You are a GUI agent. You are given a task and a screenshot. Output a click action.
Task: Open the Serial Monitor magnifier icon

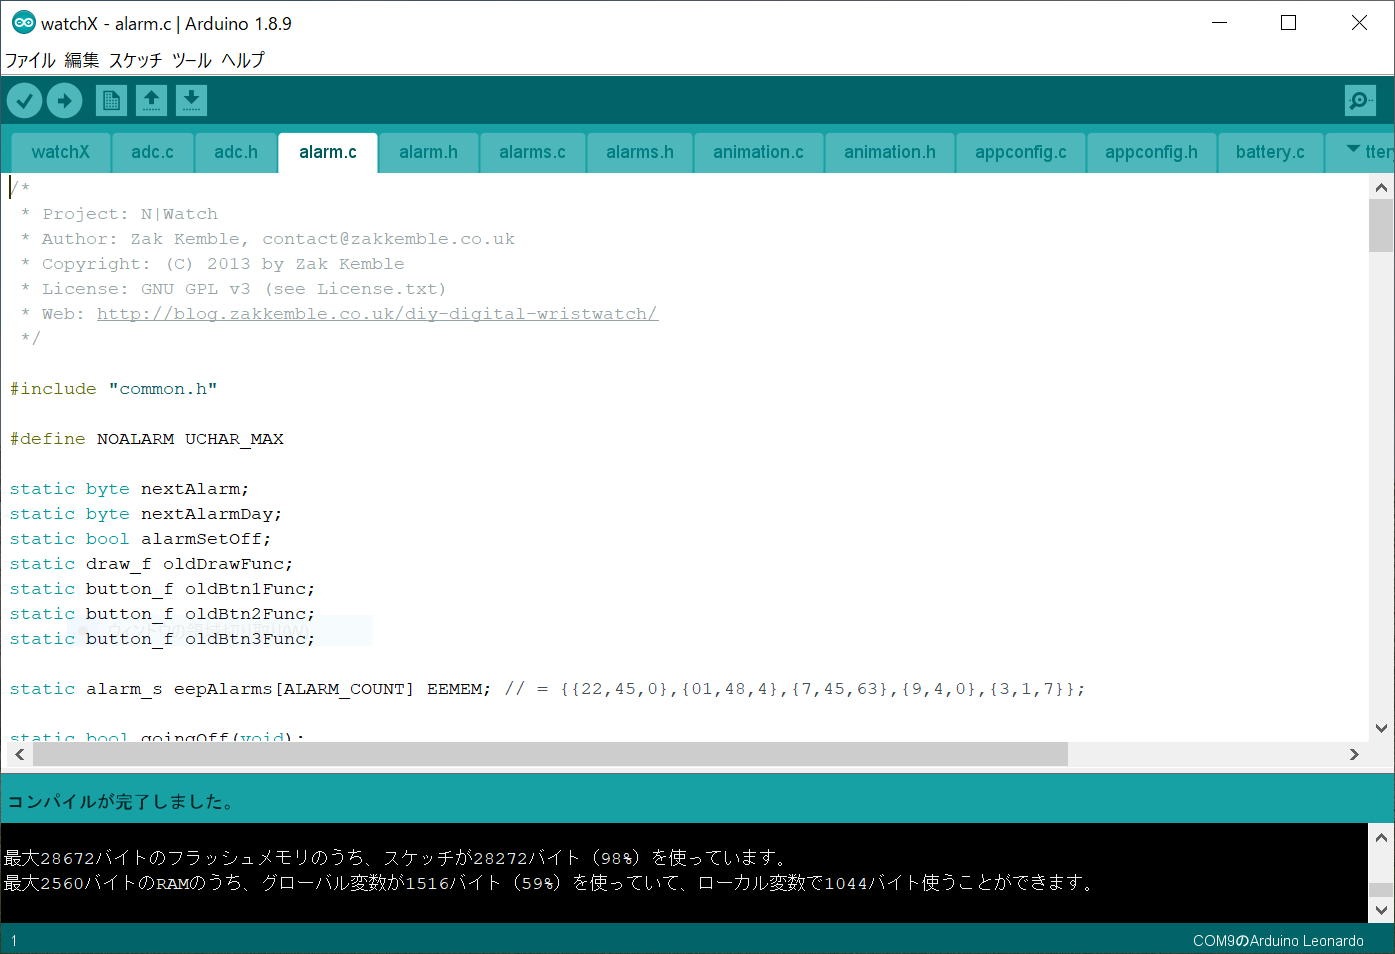(1360, 100)
